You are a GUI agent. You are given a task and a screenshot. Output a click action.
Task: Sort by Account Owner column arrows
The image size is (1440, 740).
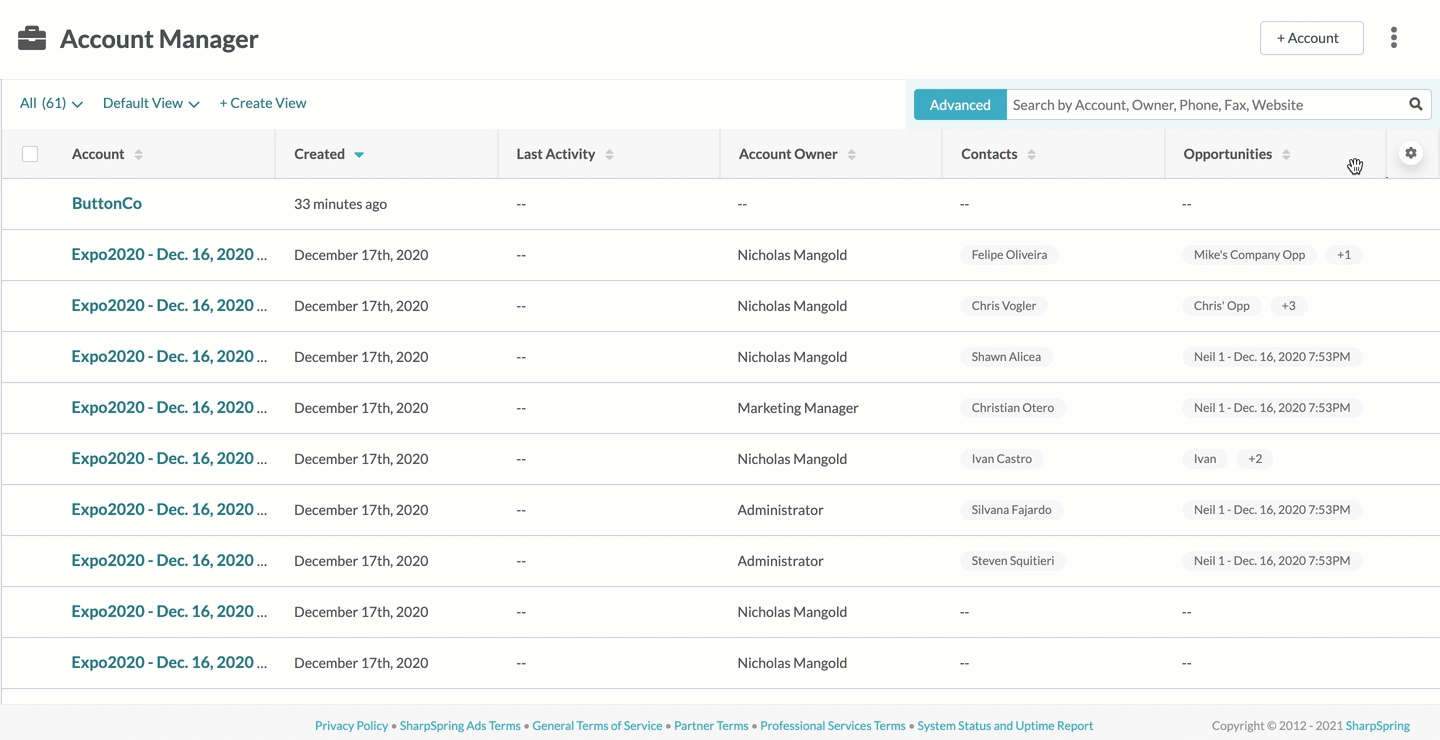(852, 154)
